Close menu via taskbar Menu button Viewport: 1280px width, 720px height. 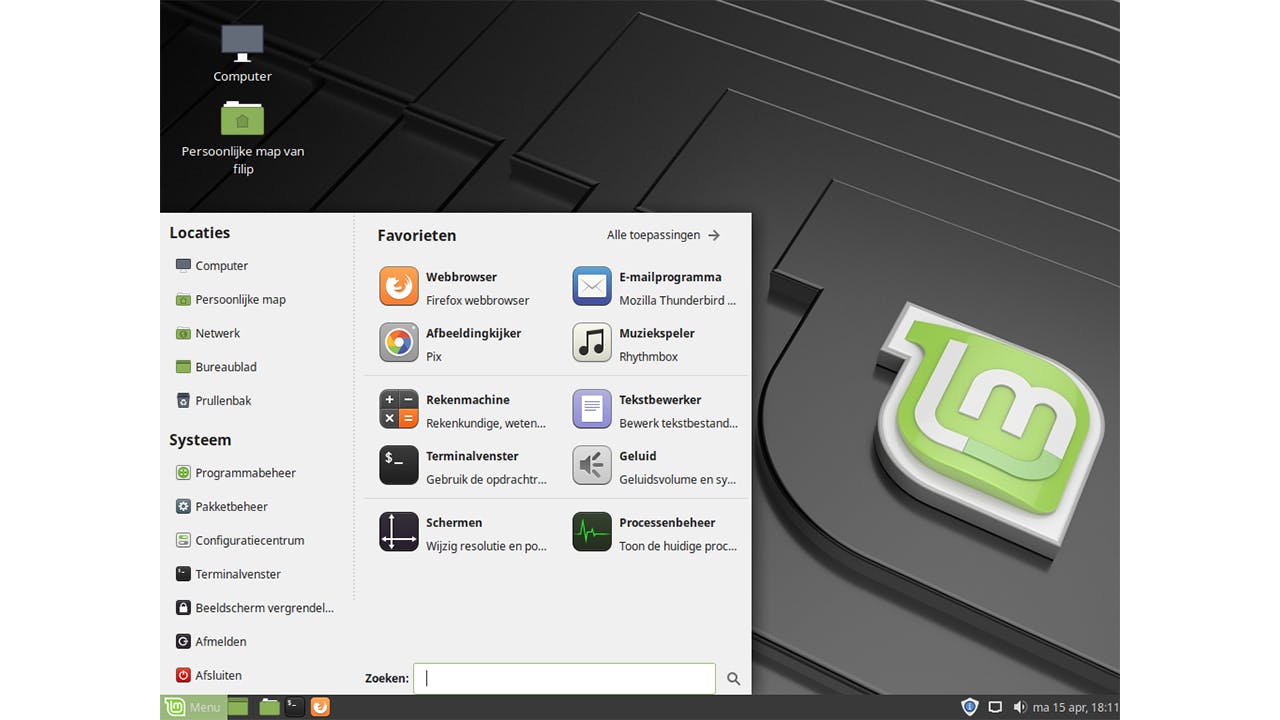pyautogui.click(x=193, y=707)
